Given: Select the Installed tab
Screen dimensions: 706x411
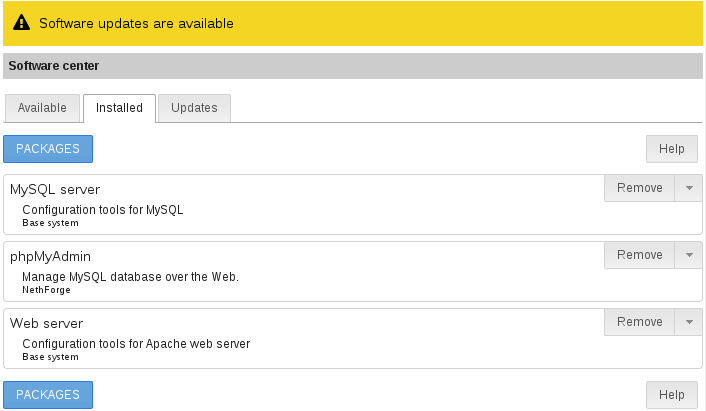Looking at the screenshot, I should click(x=119, y=108).
